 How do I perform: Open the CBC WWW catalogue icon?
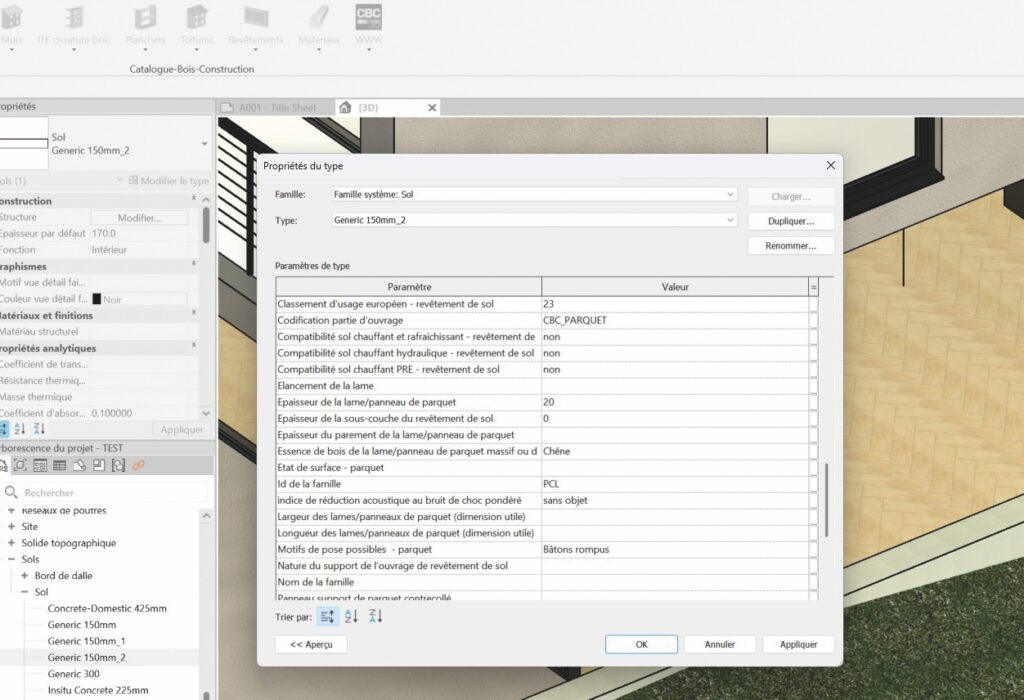pos(369,18)
